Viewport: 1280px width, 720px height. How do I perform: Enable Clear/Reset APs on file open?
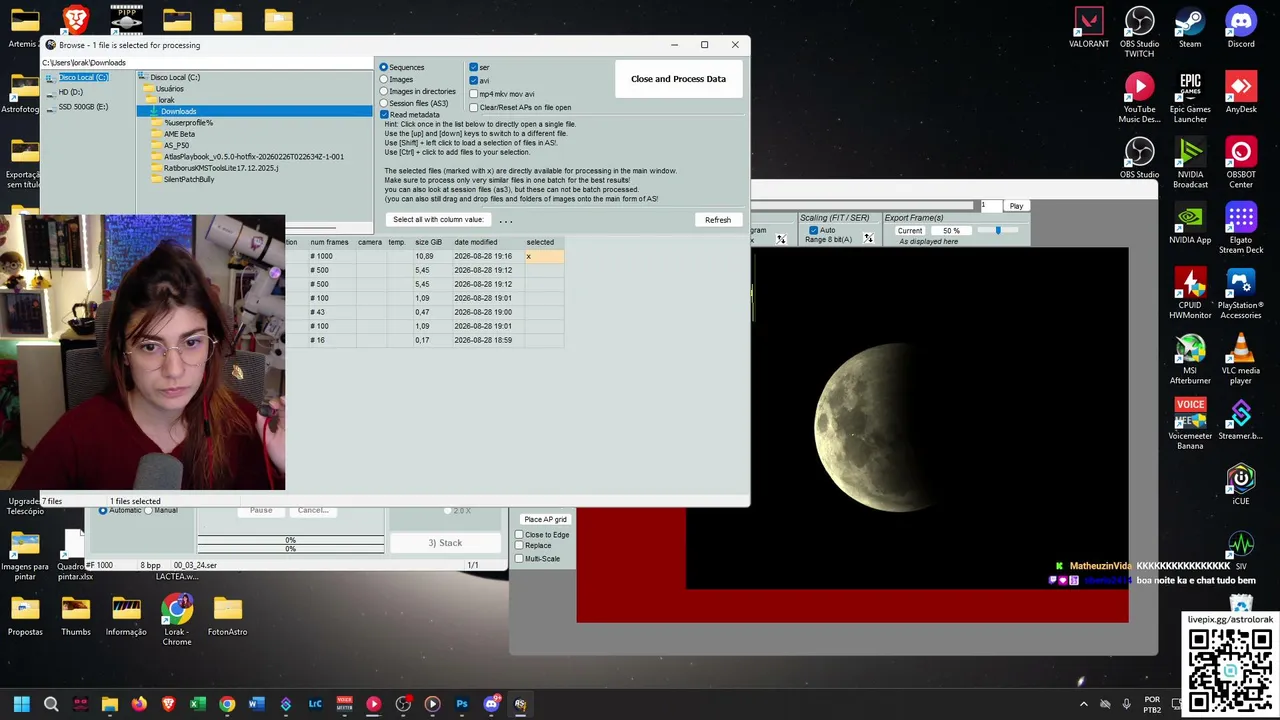pos(474,107)
